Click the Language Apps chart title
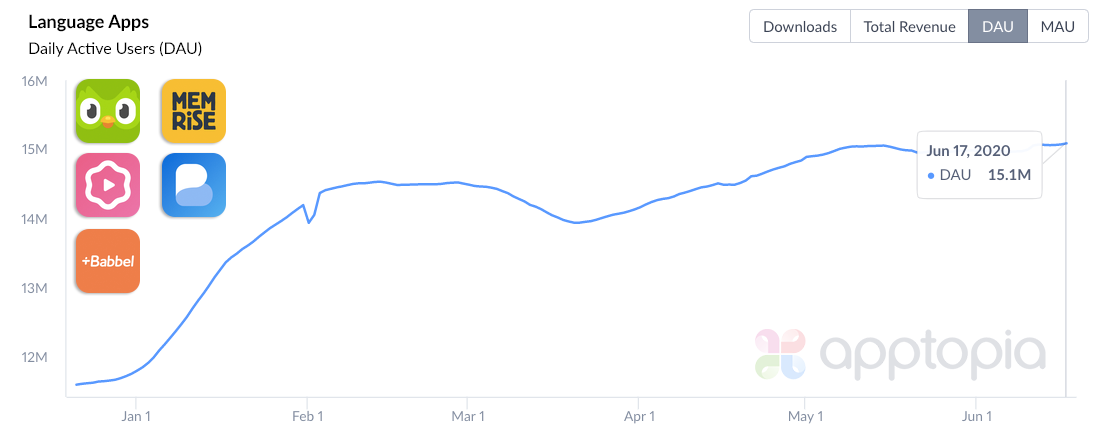 (x=89, y=22)
